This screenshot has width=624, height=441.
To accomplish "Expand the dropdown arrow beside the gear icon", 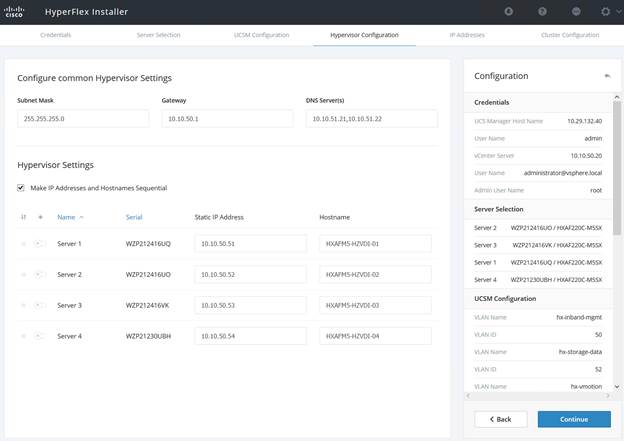I will click(x=619, y=12).
